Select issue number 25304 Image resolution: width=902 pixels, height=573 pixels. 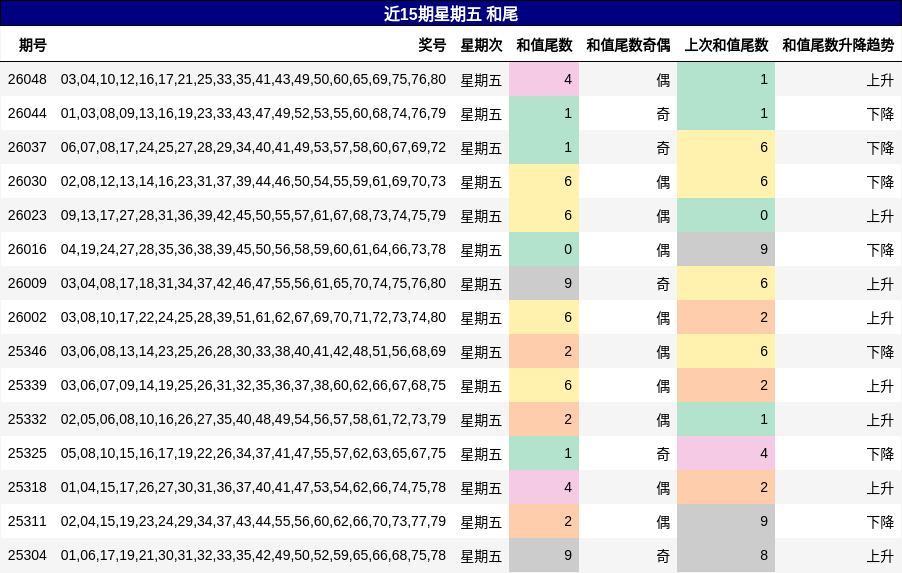27,555
